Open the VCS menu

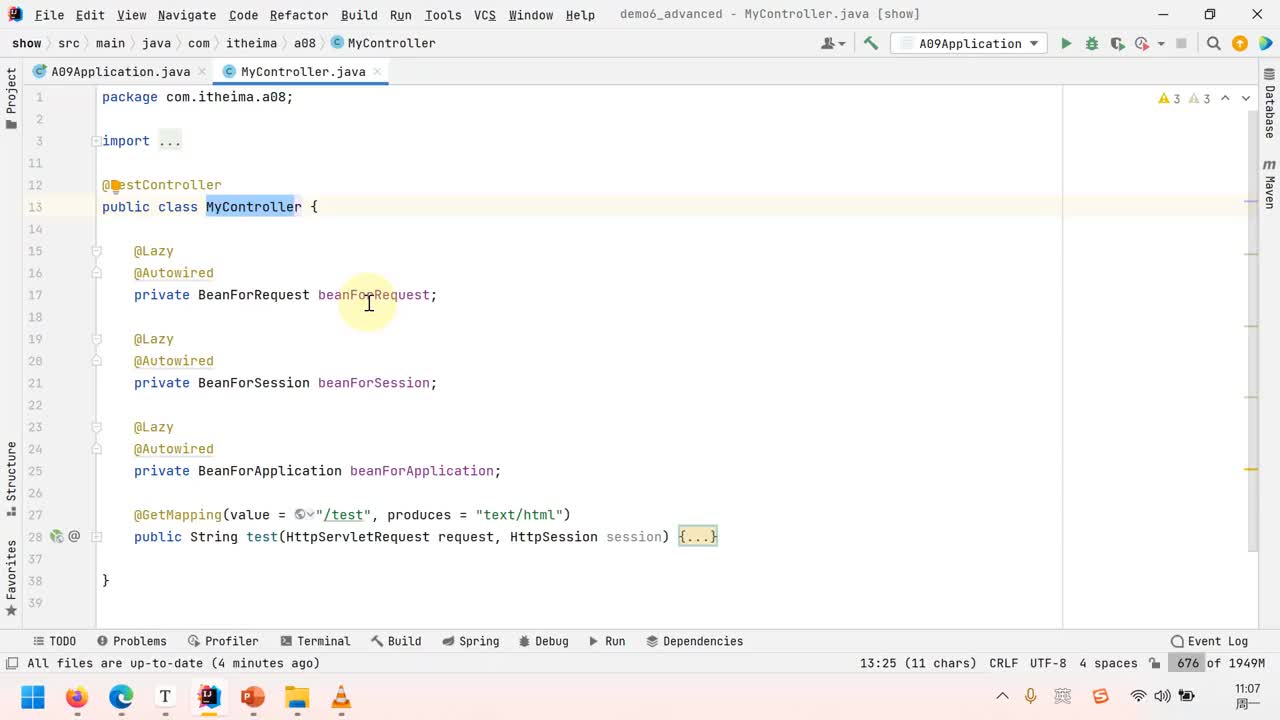pyautogui.click(x=485, y=15)
